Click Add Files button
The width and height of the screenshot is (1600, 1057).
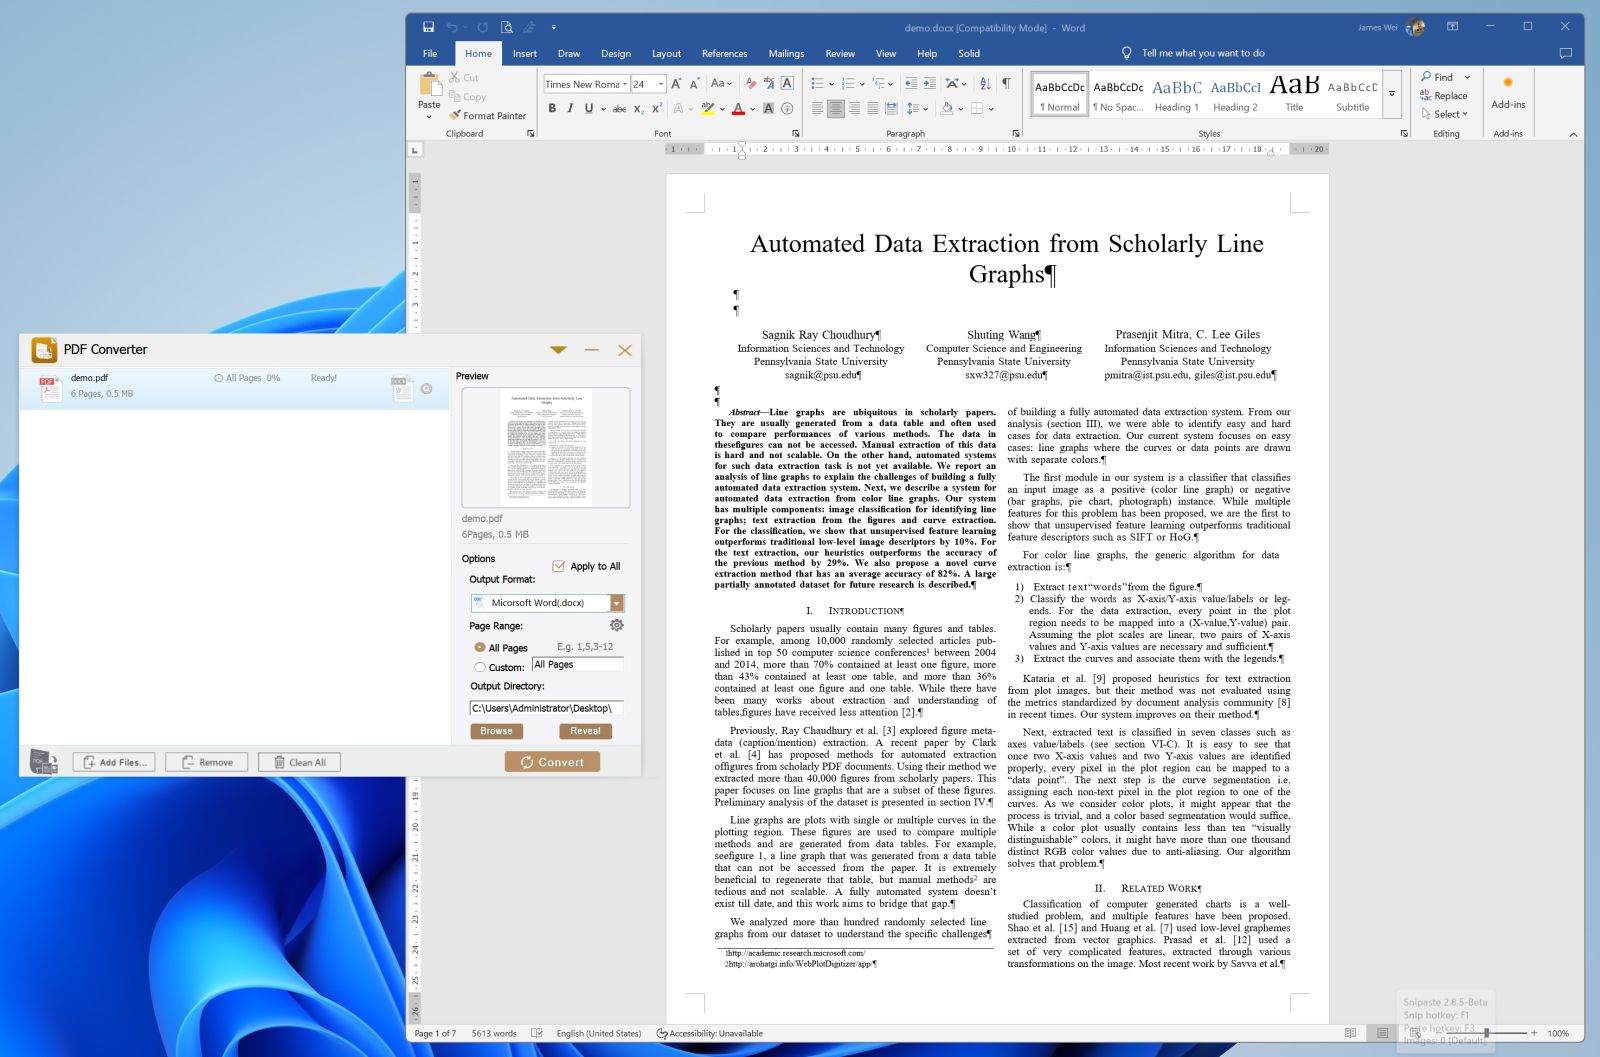[x=114, y=762]
